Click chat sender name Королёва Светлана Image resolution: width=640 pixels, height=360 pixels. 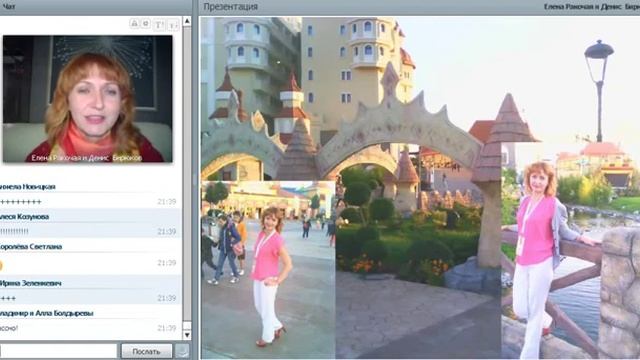tap(31, 247)
